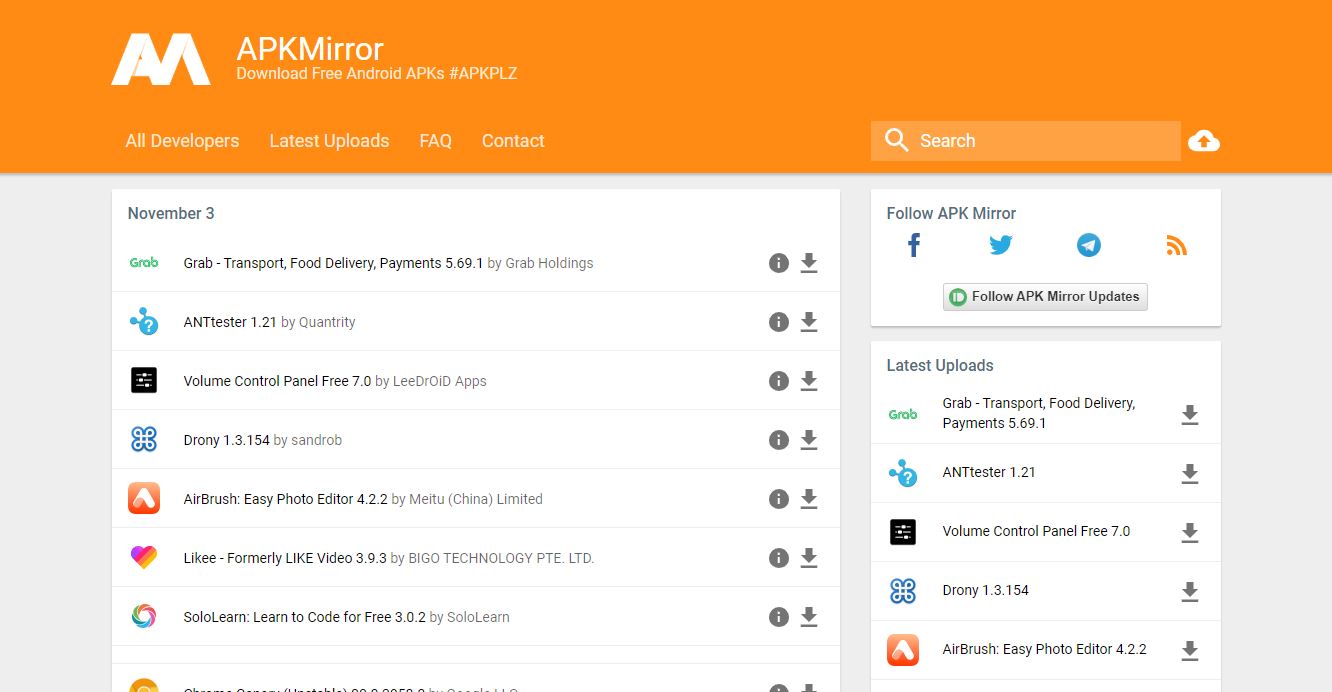Viewport: 1332px width, 692px height.
Task: Open APK Mirror's Telegram channel
Action: pos(1089,245)
